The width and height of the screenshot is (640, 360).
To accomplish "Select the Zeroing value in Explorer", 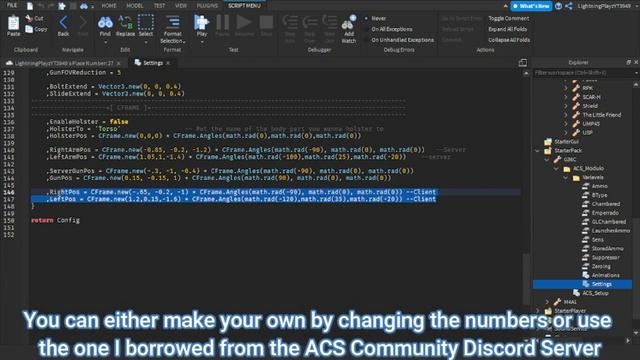I will 601,266.
